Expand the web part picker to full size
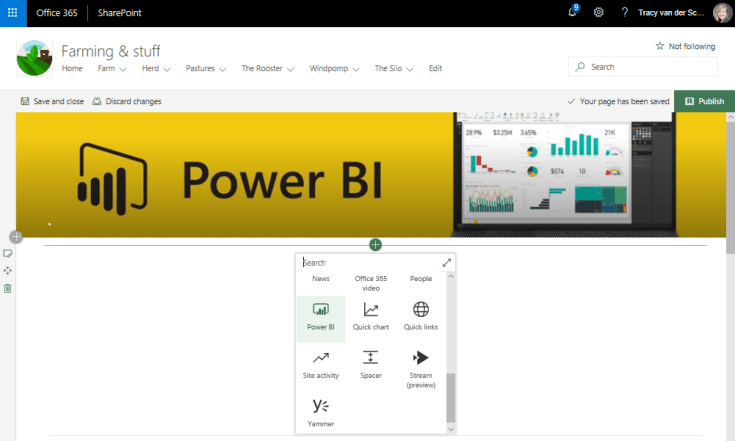Screen dimensions: 735x441 (x=447, y=263)
